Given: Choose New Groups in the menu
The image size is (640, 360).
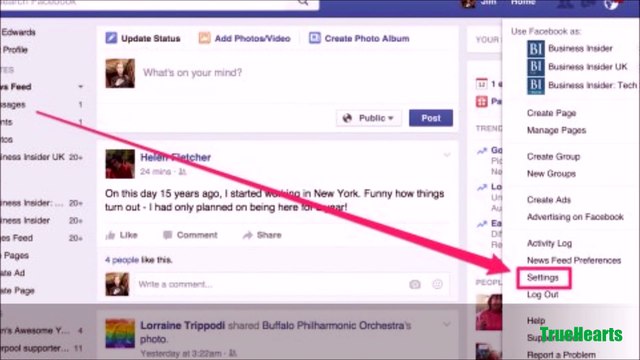Looking at the screenshot, I should (x=551, y=173).
